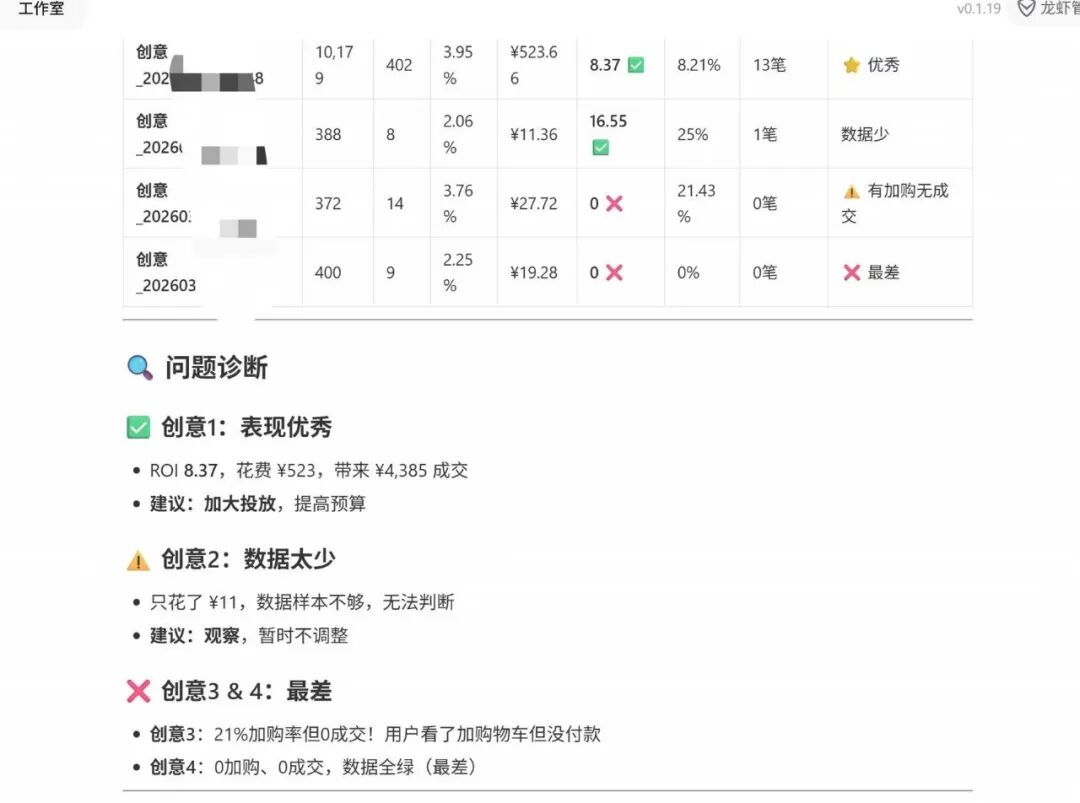Click the bold 观察 suggestion text
The width and height of the screenshot is (1080, 803).
click(x=221, y=636)
